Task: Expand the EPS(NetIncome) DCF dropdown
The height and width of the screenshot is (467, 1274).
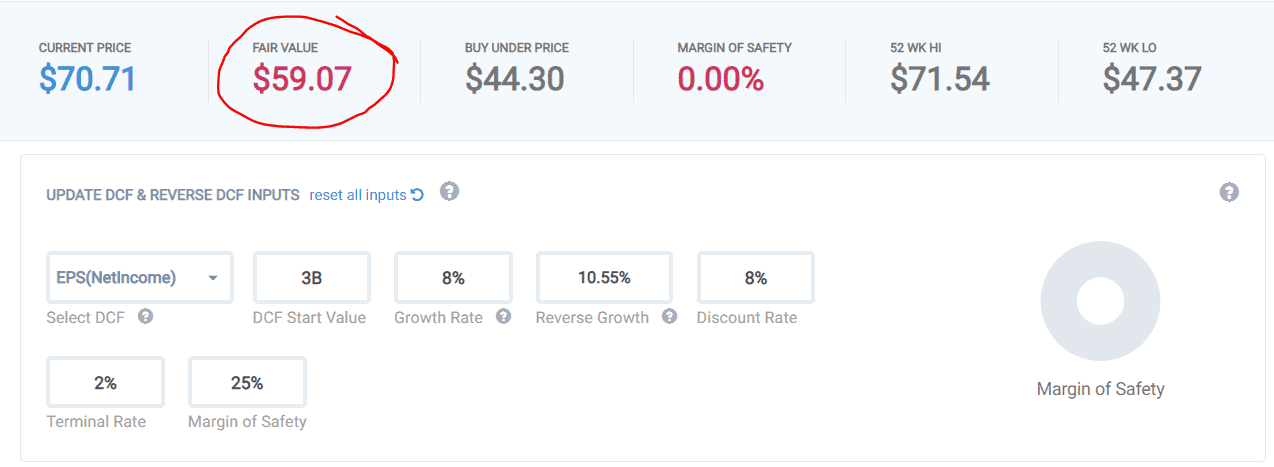Action: tap(139, 278)
